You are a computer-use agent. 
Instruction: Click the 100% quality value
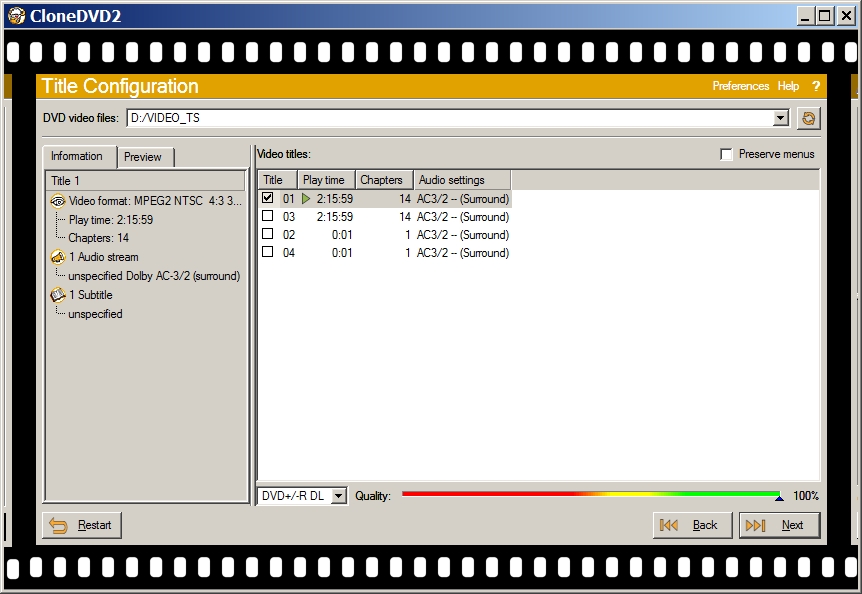806,496
